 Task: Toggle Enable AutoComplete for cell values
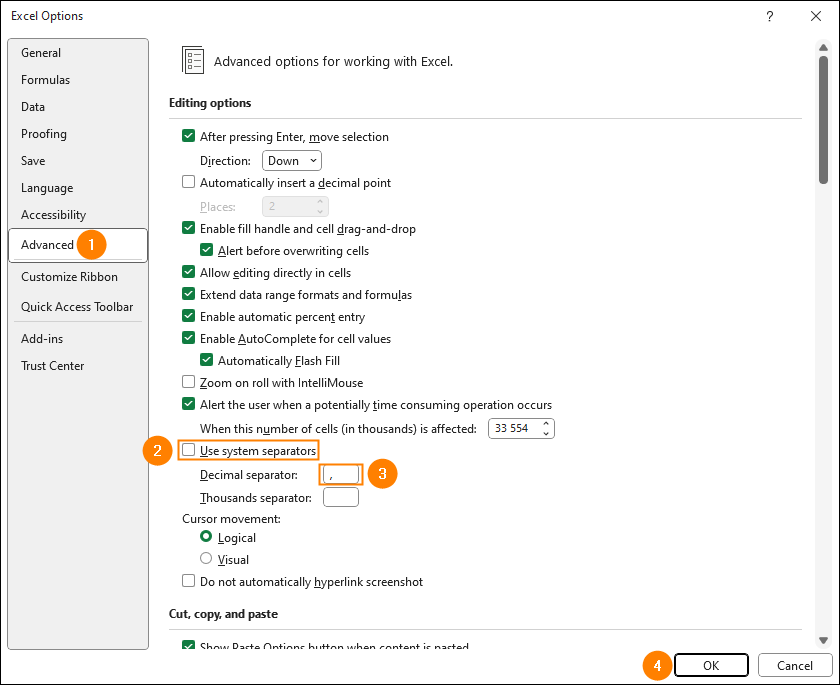point(188,337)
